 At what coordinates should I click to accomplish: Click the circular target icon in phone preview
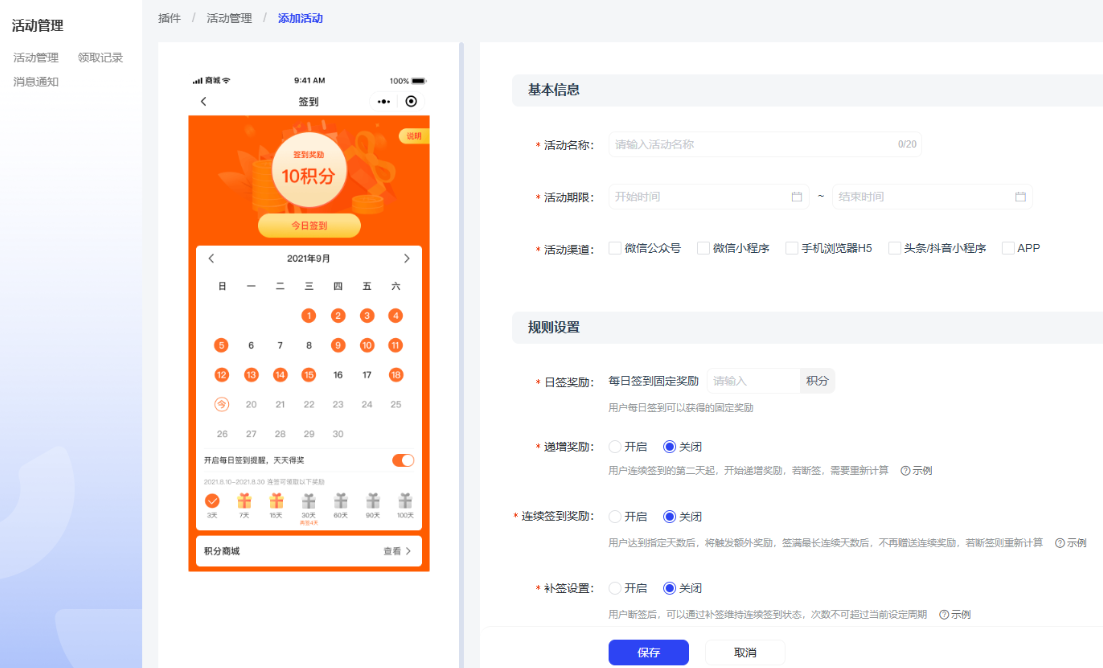[411, 101]
